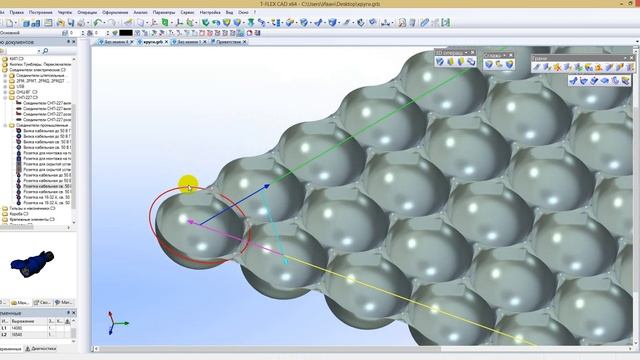Select the Короба СЭ folder
The height and width of the screenshot is (360, 640).
pos(16,214)
